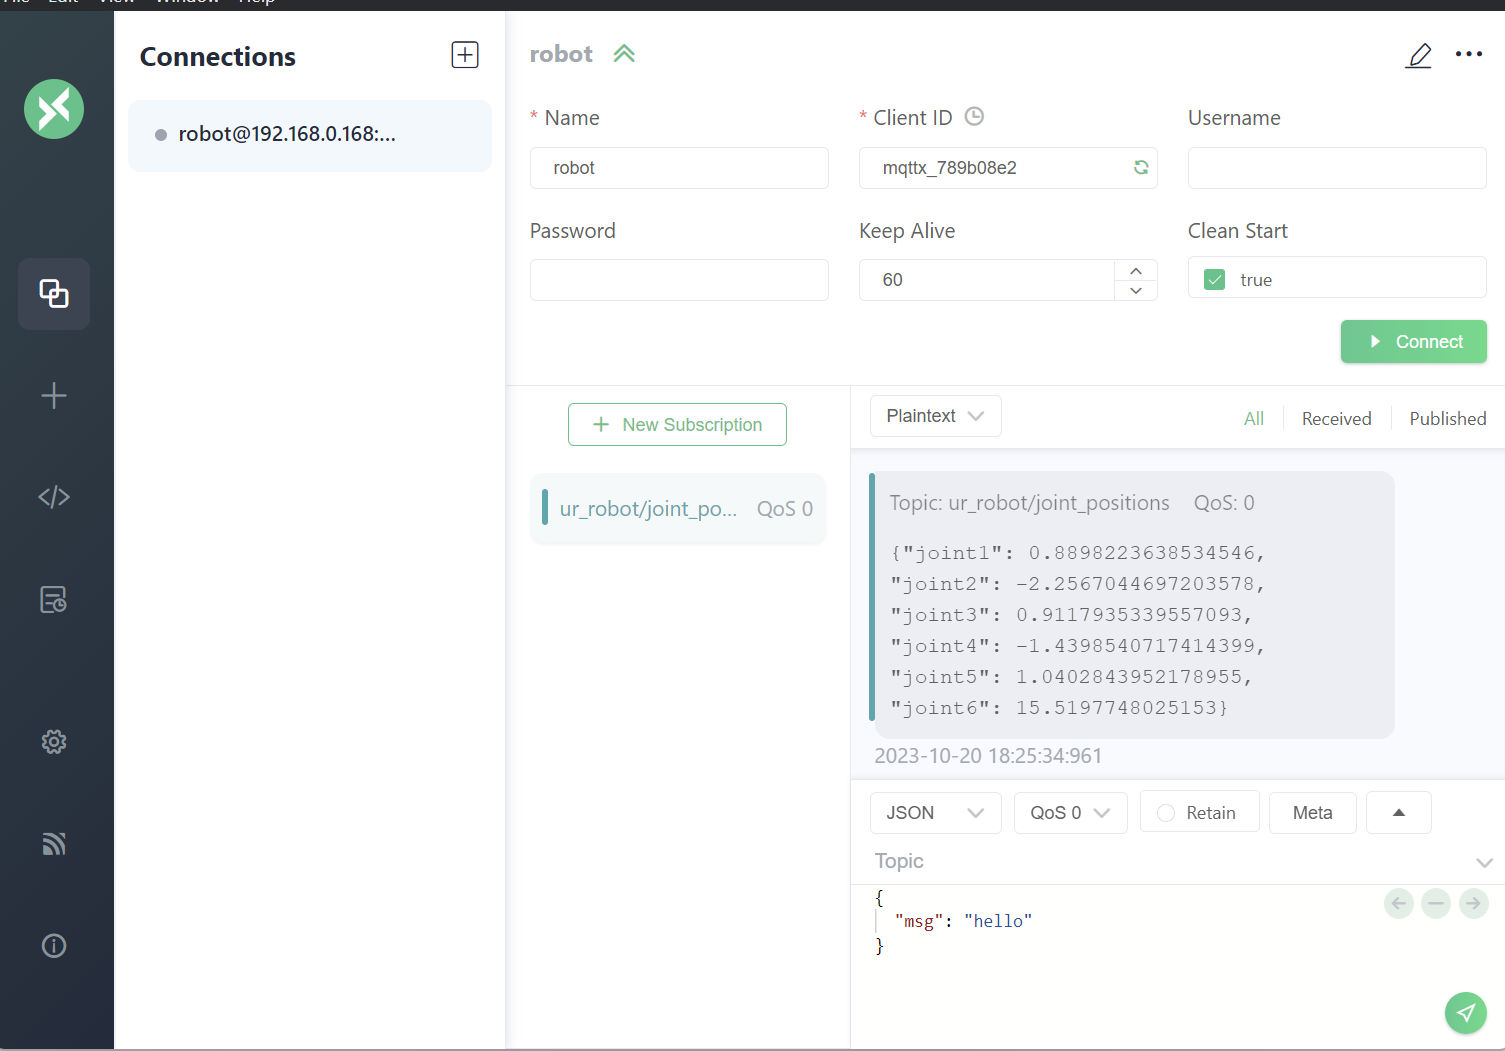Image resolution: width=1505 pixels, height=1051 pixels.
Task: Open the Log page icon in sidebar
Action: pos(54,600)
